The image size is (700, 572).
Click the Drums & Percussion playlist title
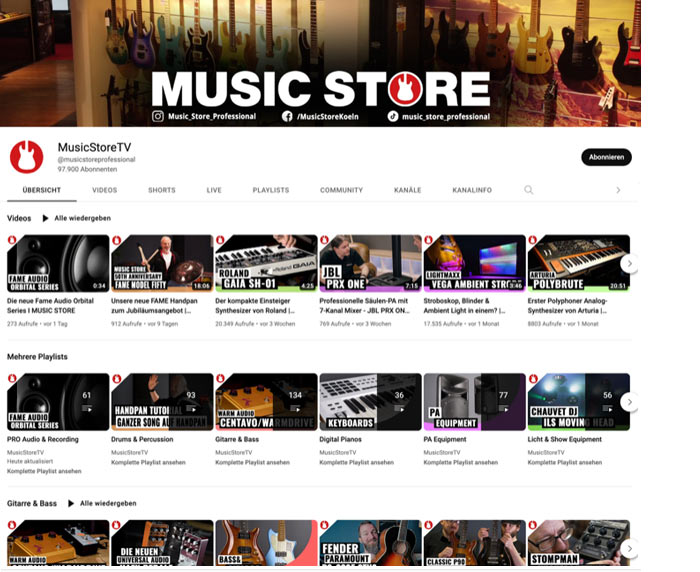(x=142, y=439)
